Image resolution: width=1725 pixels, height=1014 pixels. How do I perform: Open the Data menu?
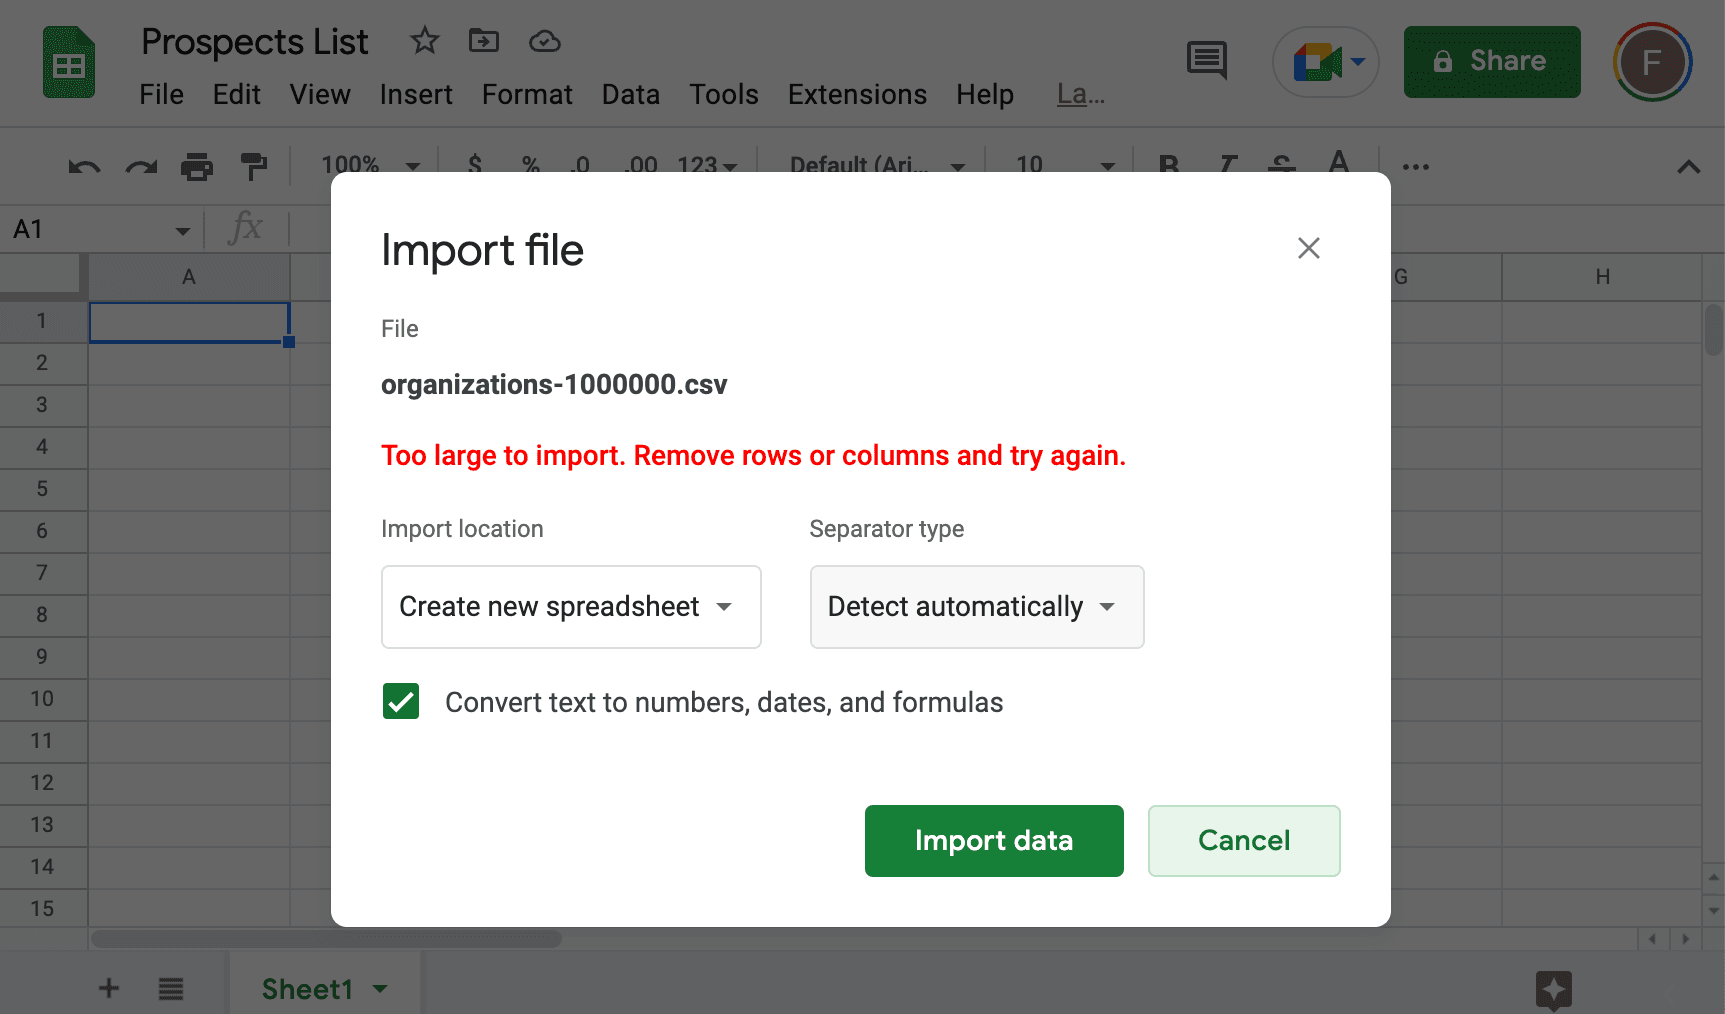tap(631, 94)
